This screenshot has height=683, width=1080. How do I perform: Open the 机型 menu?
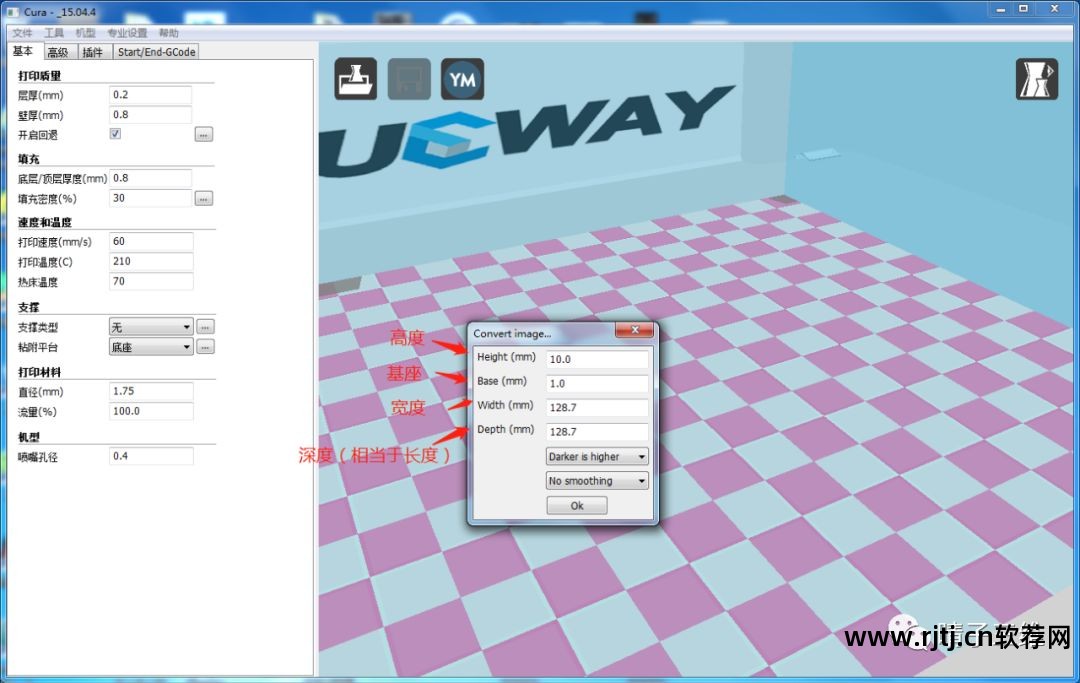(85, 33)
